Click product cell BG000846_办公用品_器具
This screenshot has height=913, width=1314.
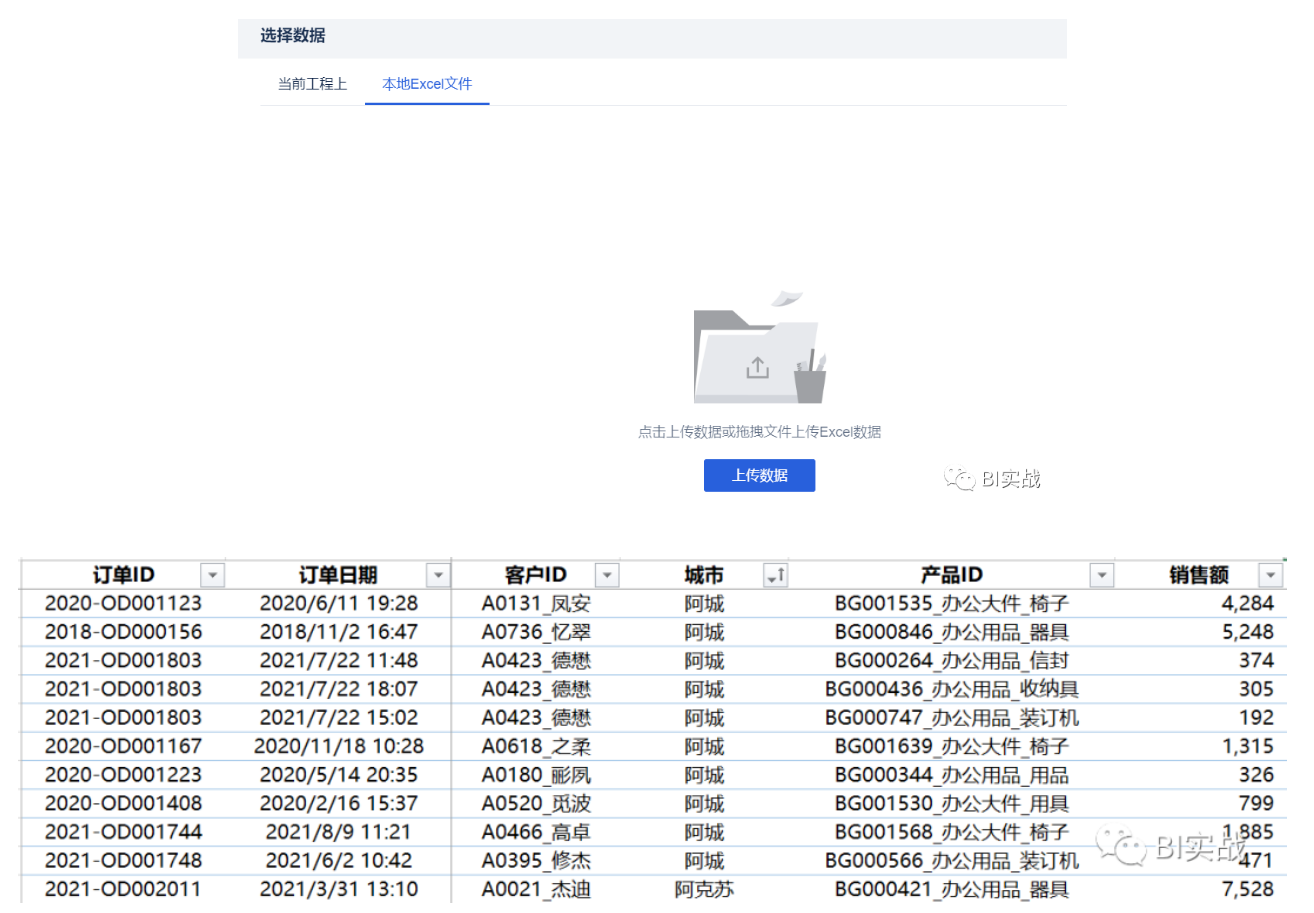(952, 632)
